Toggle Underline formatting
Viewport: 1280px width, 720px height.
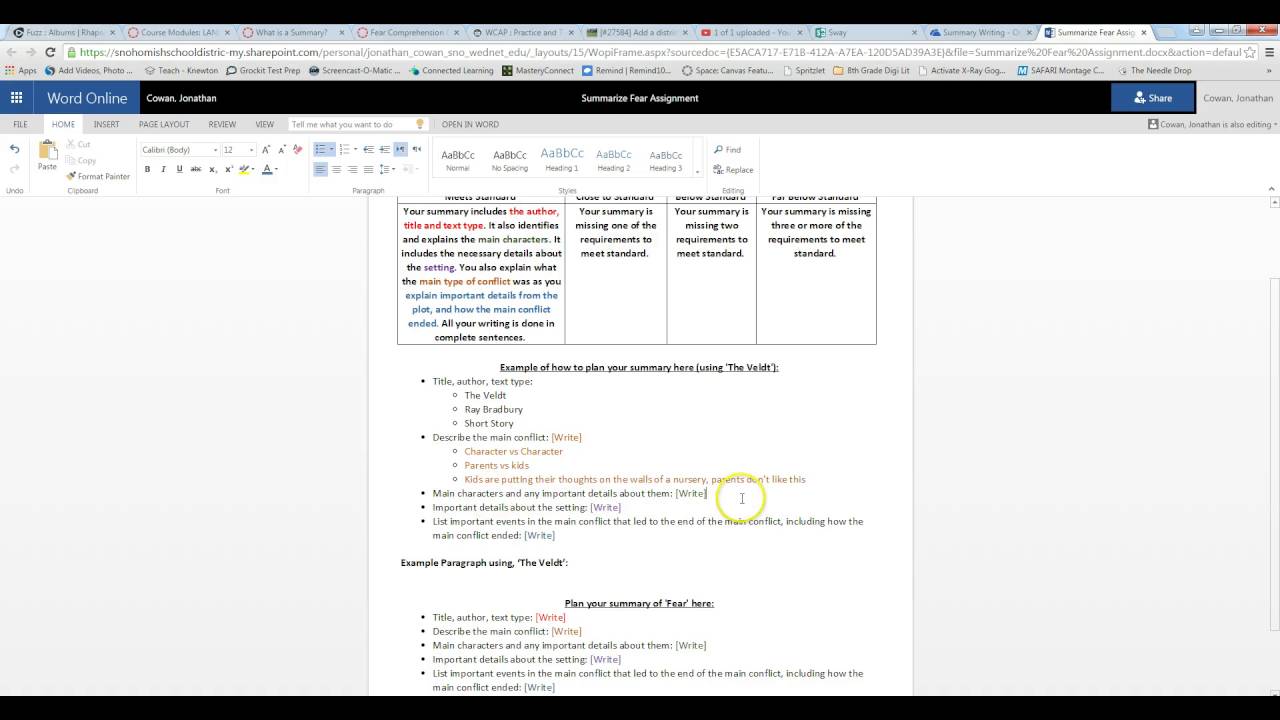[x=179, y=169]
